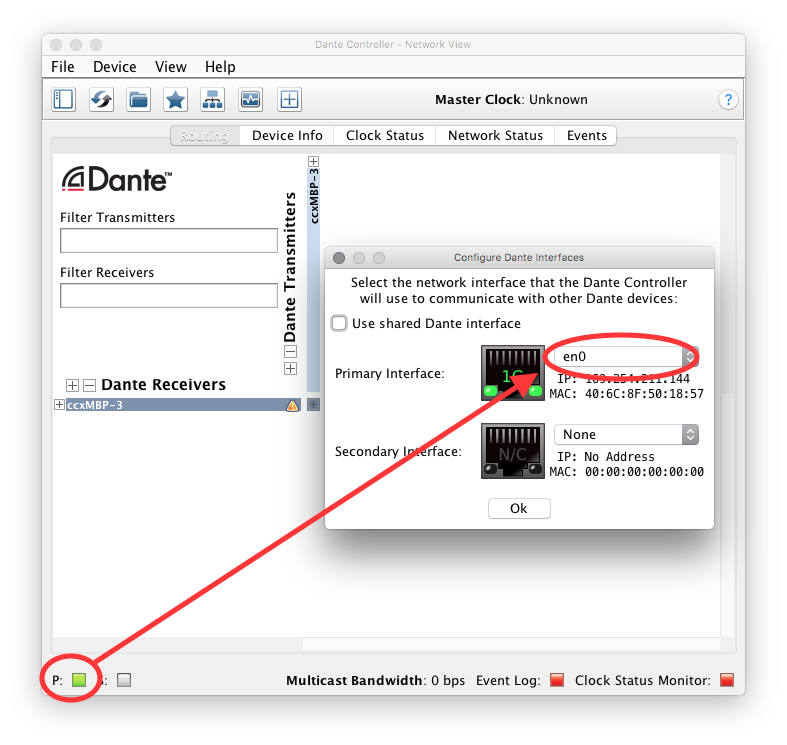Expand all Dante Transmitters with plus box
Image resolution: width=787 pixels, height=745 pixels.
coord(291,368)
